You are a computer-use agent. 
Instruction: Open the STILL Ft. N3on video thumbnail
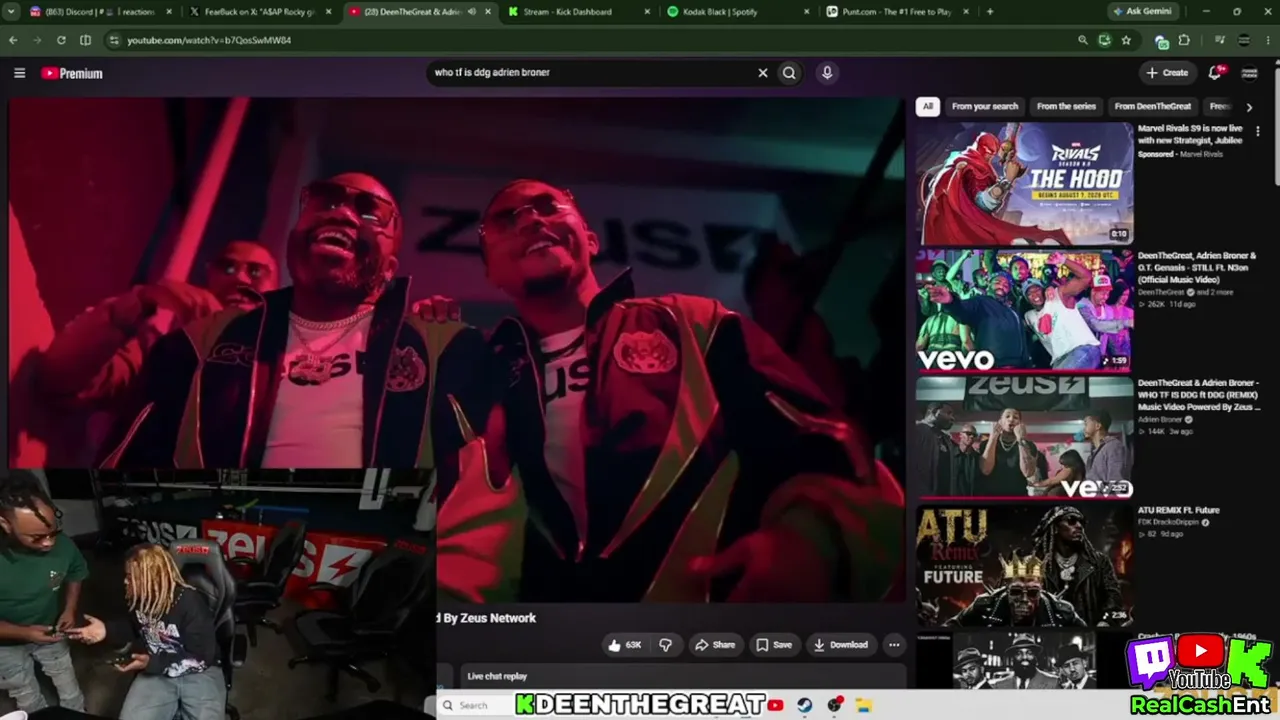[1025, 311]
